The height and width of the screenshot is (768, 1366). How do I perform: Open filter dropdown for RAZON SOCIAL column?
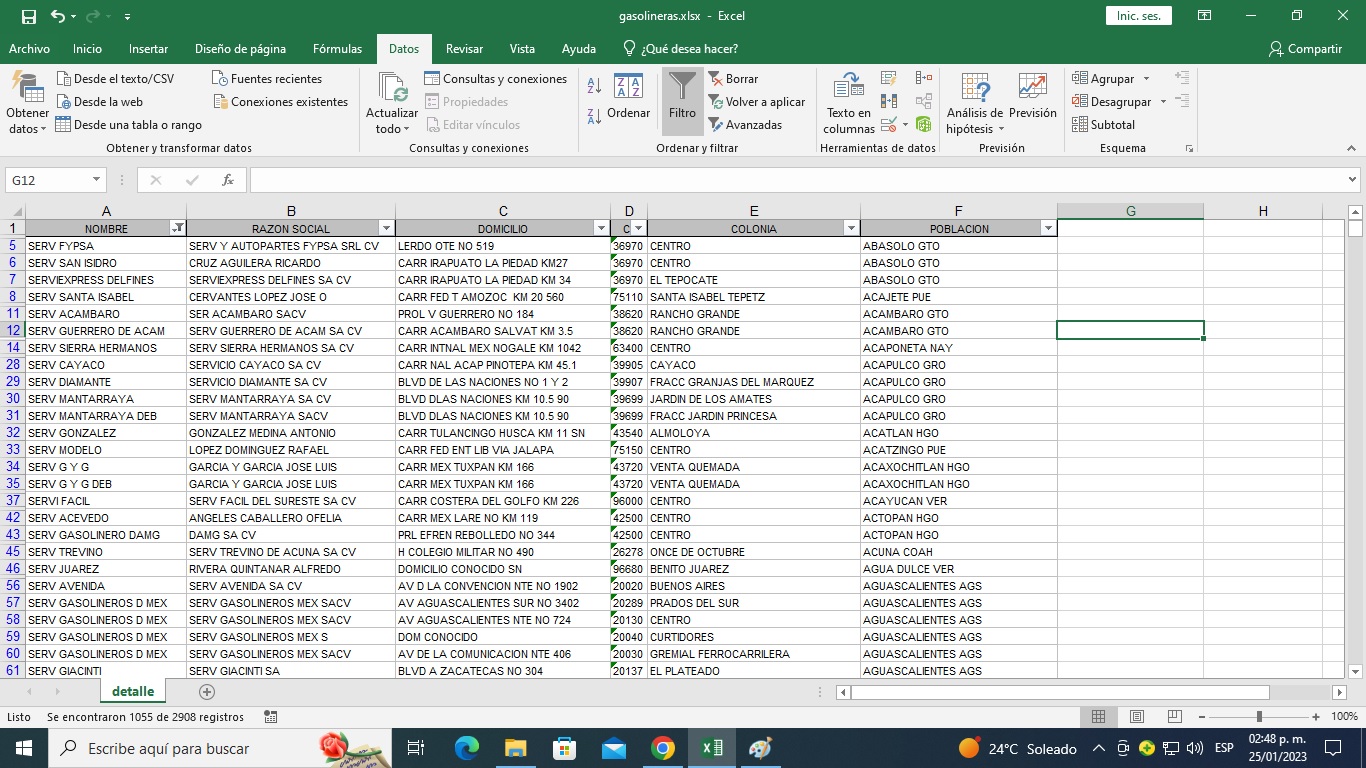[x=386, y=229]
